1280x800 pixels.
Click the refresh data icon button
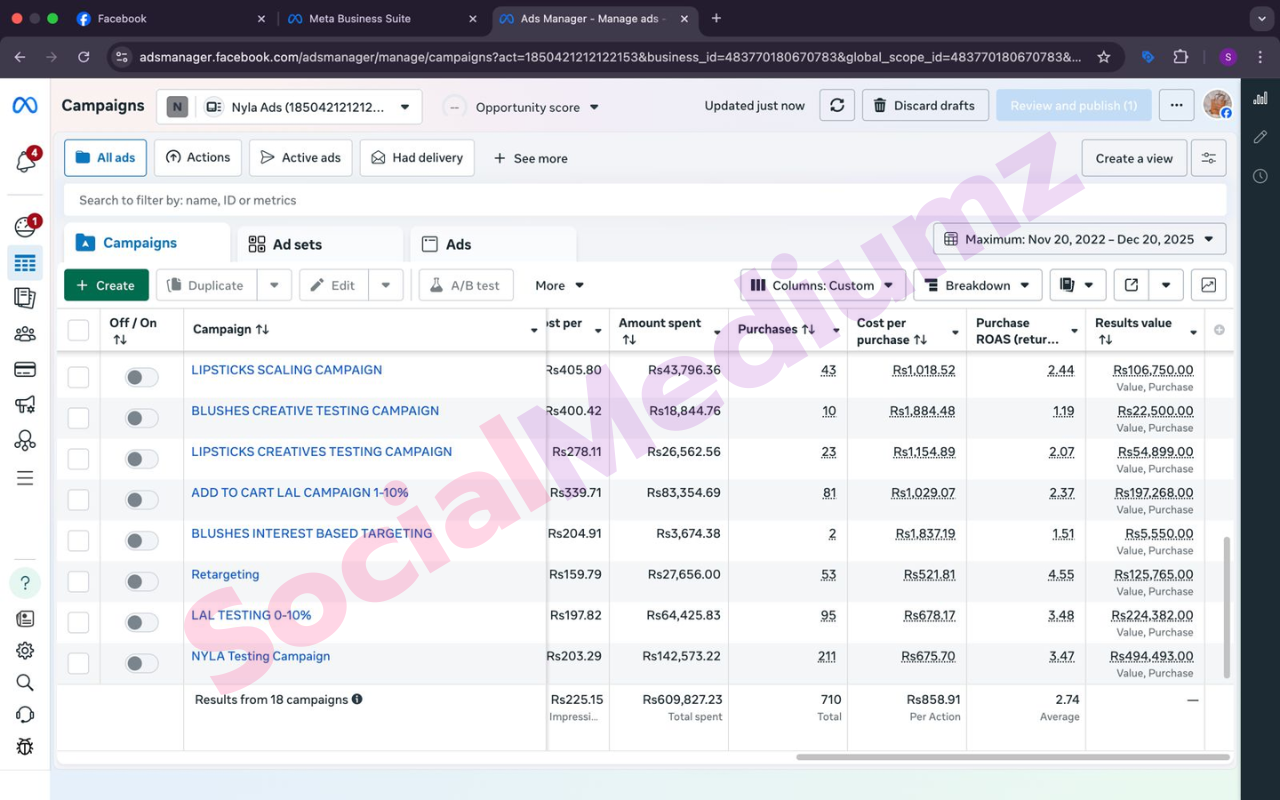click(x=837, y=105)
